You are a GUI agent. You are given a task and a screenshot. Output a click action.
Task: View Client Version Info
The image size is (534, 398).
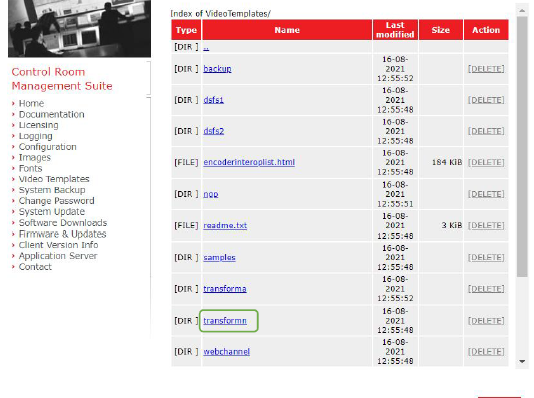click(58, 245)
